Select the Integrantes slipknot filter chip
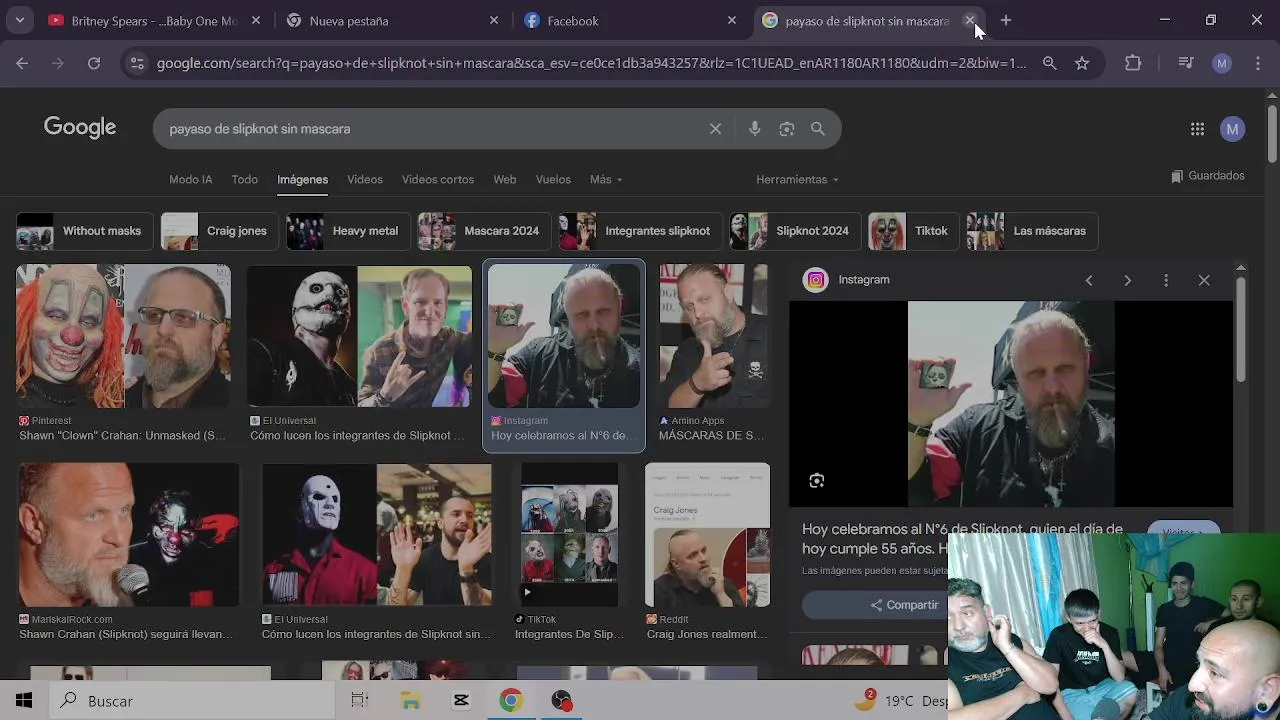 [x=640, y=231]
